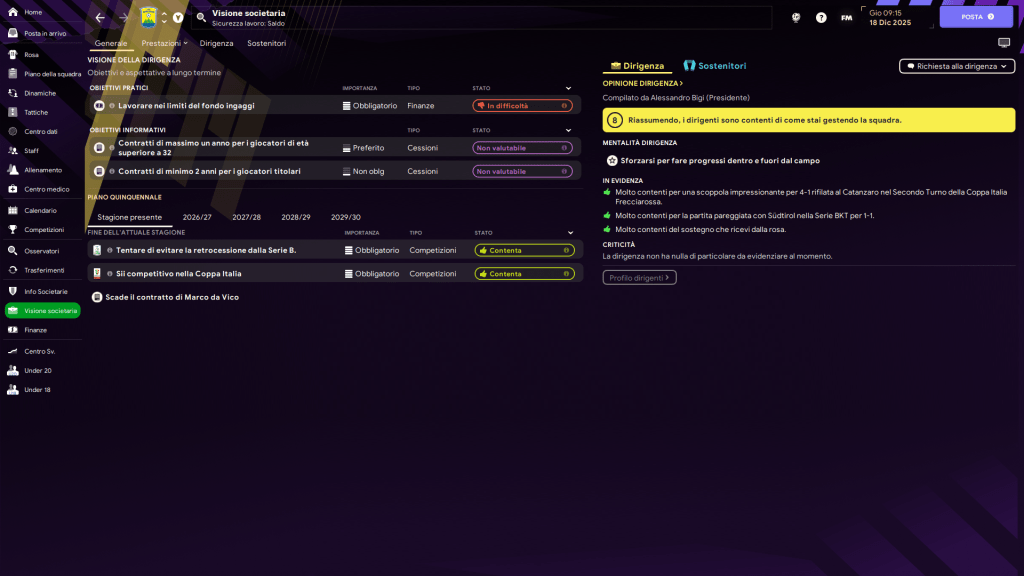The image size is (1024, 576).
Task: Open the Richiesta alla dirigenza dropdown
Action: (x=957, y=66)
